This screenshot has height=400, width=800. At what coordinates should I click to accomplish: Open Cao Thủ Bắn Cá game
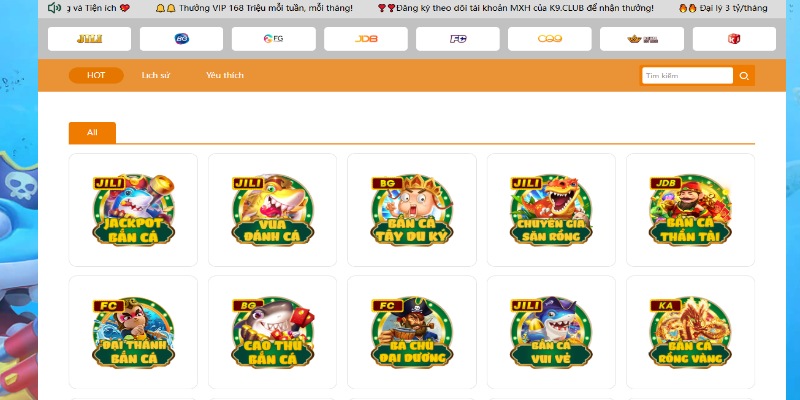click(x=272, y=332)
